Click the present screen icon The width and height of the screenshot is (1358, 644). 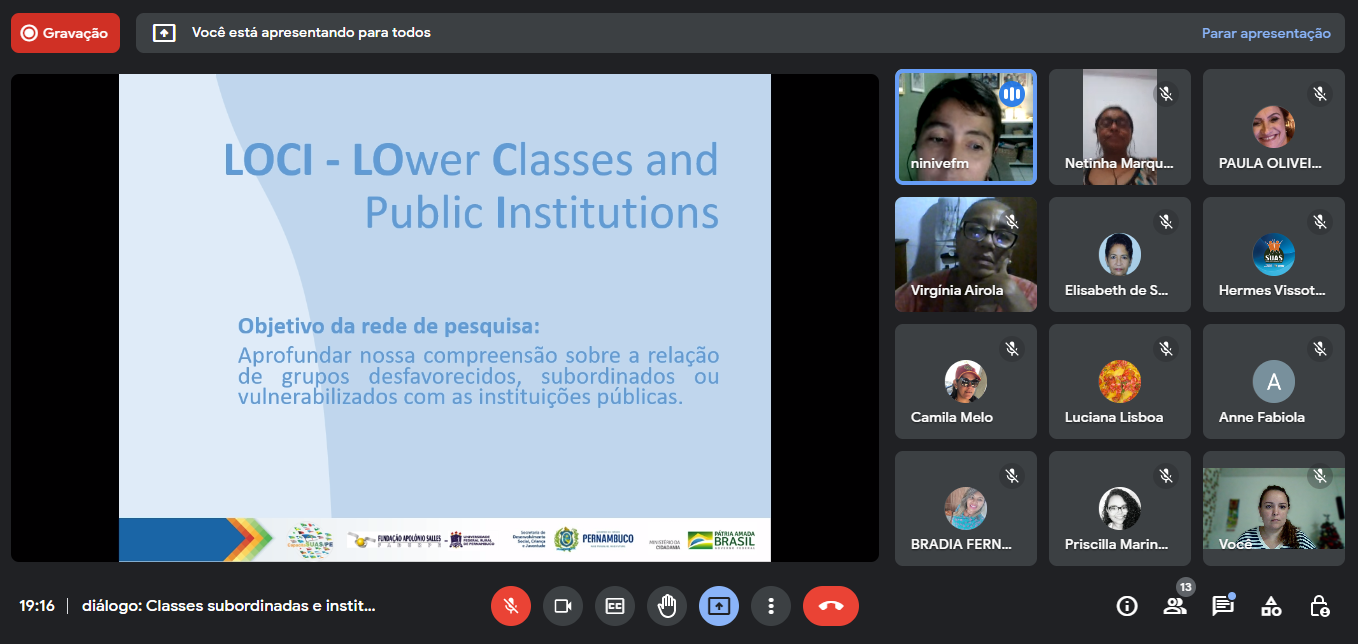(719, 606)
